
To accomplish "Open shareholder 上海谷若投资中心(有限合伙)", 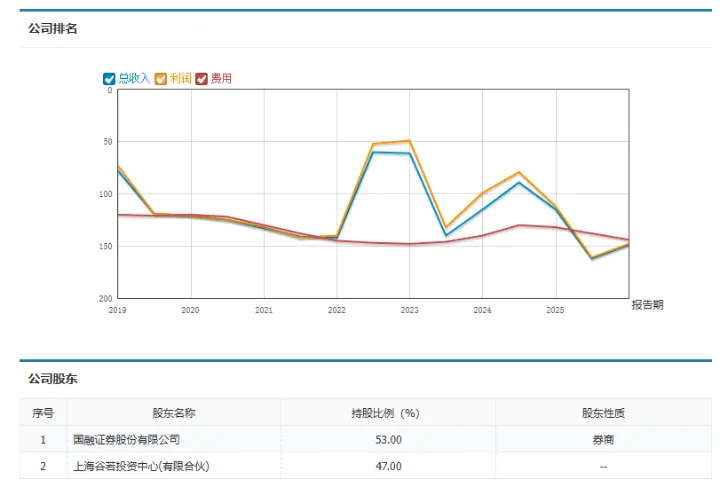I will coord(141,466).
